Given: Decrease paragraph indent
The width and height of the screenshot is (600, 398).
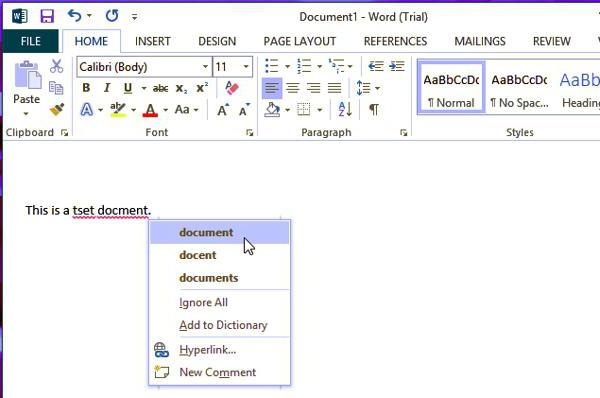Looking at the screenshot, I should pos(376,66).
